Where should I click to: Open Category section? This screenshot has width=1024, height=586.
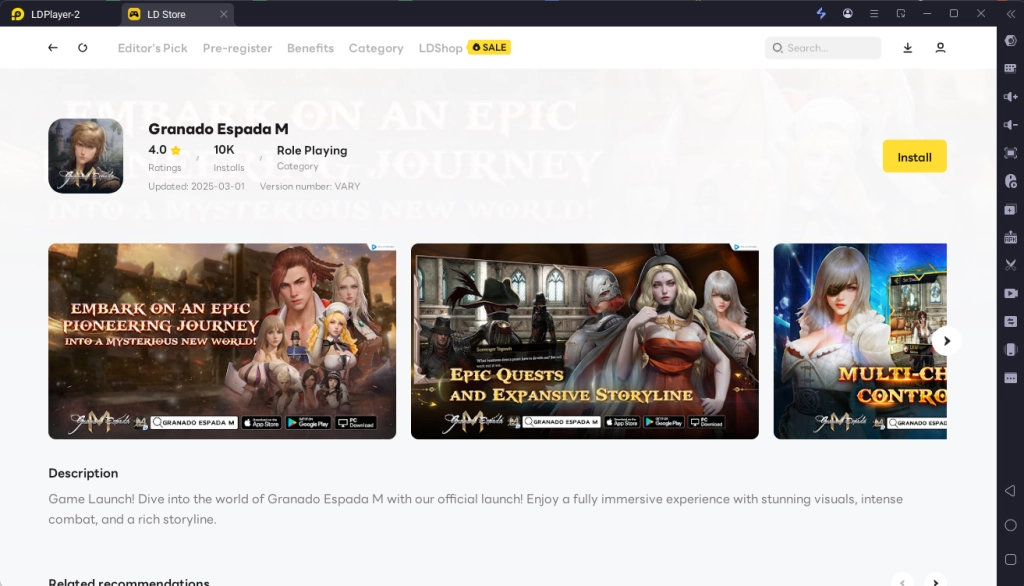[x=376, y=48]
